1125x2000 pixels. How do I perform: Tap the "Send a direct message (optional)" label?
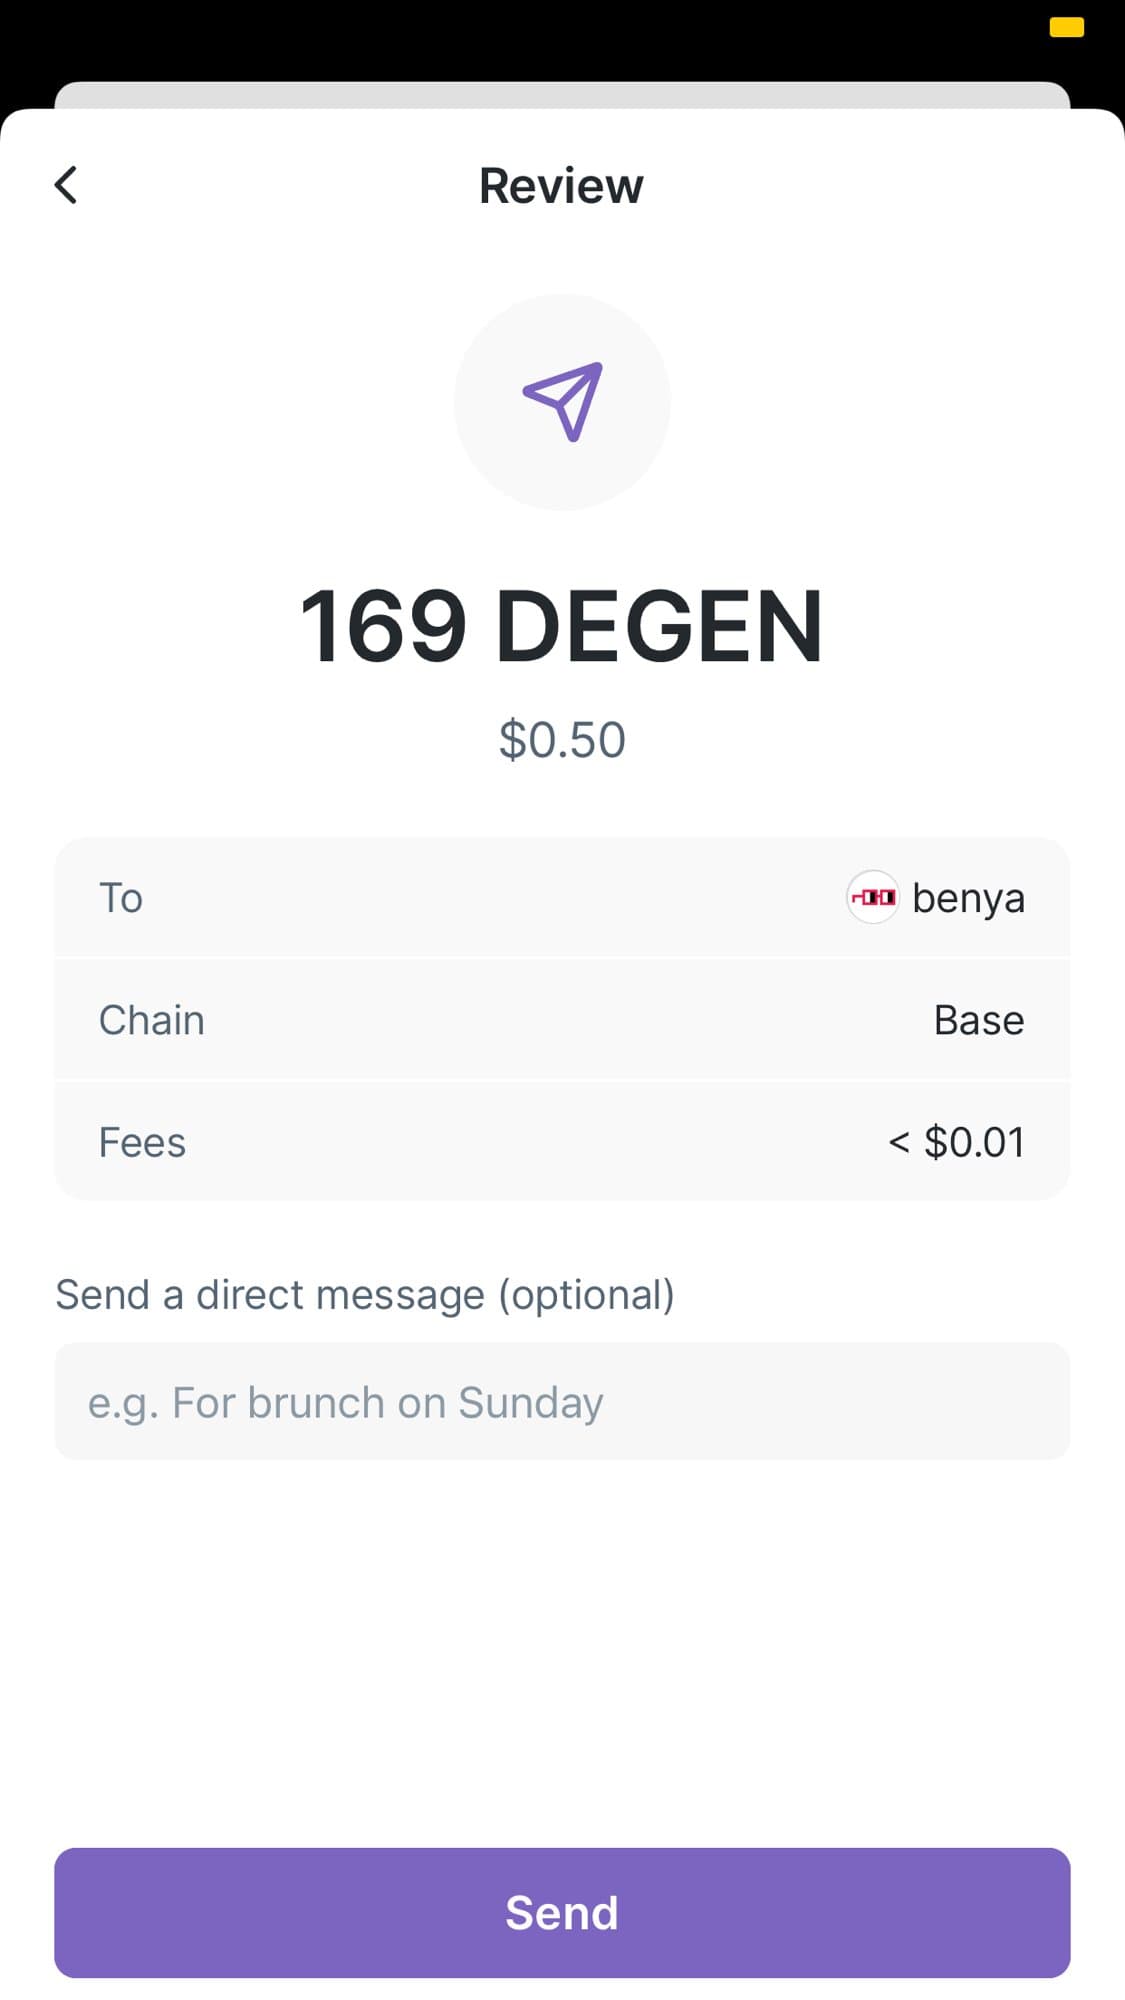click(365, 1294)
